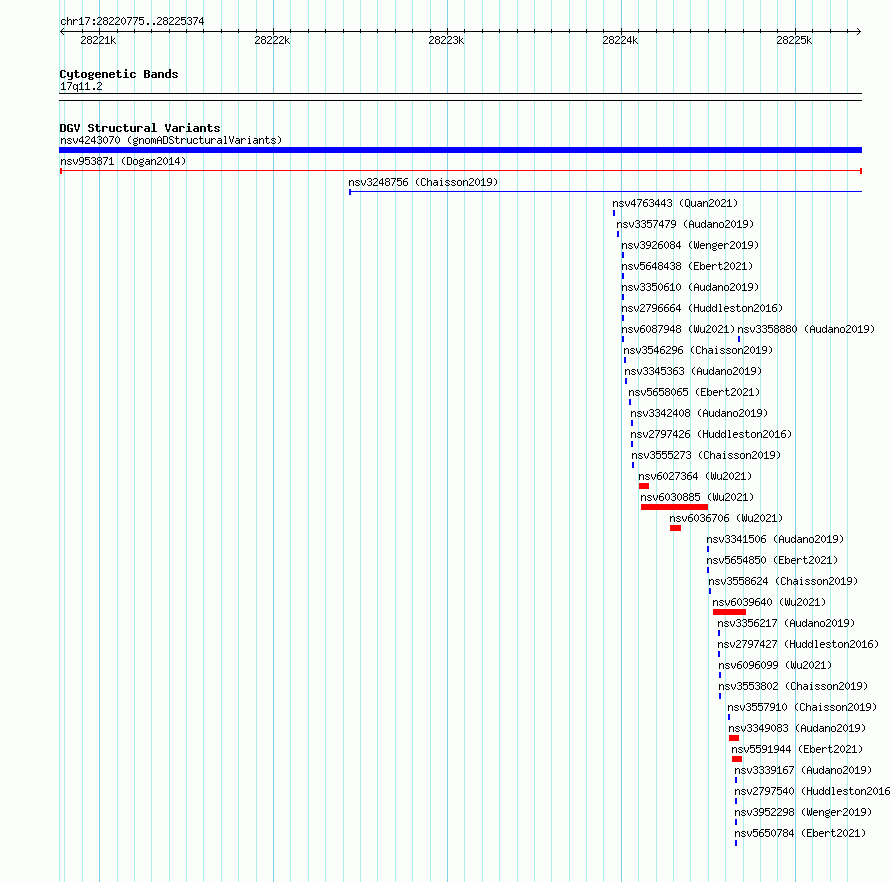Click the nsv3341506 (Audano2019) label

[775, 539]
